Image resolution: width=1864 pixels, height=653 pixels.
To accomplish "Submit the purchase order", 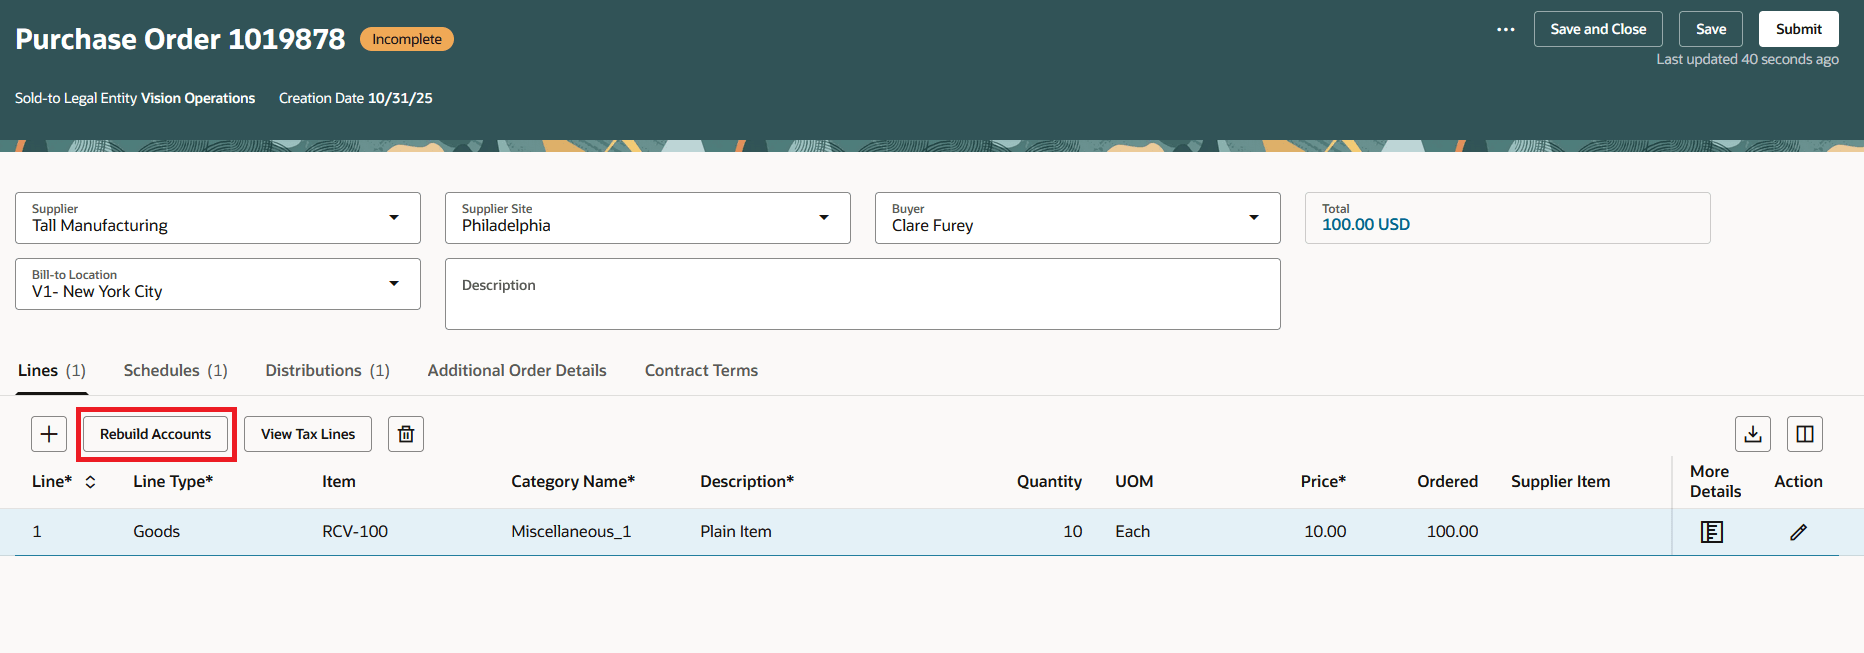I will click(x=1799, y=29).
